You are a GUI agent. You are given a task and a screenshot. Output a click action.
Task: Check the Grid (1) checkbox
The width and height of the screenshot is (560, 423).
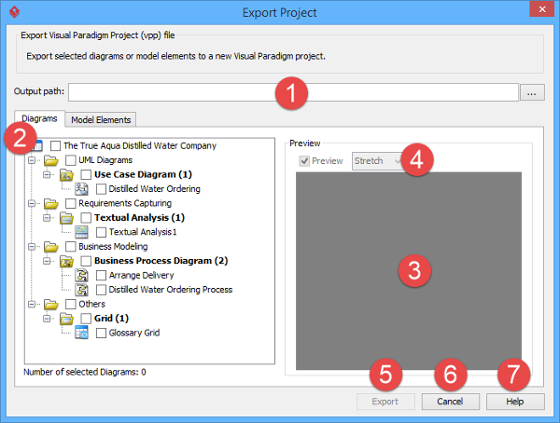(x=86, y=319)
